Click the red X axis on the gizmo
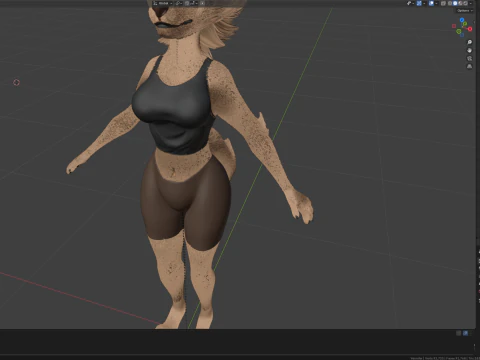Screen dimensions: 480x360 (470, 29)
